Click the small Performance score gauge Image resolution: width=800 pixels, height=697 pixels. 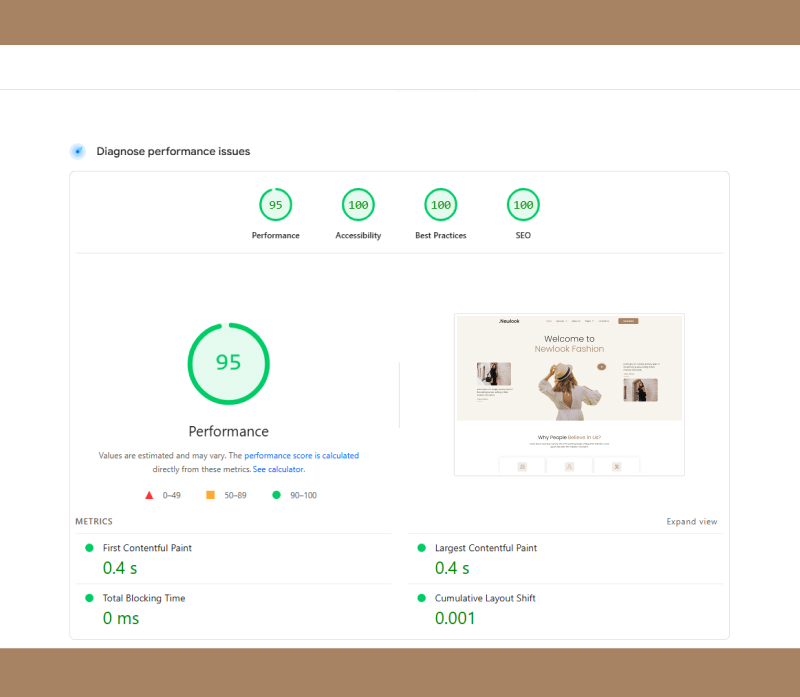pyautogui.click(x=275, y=205)
